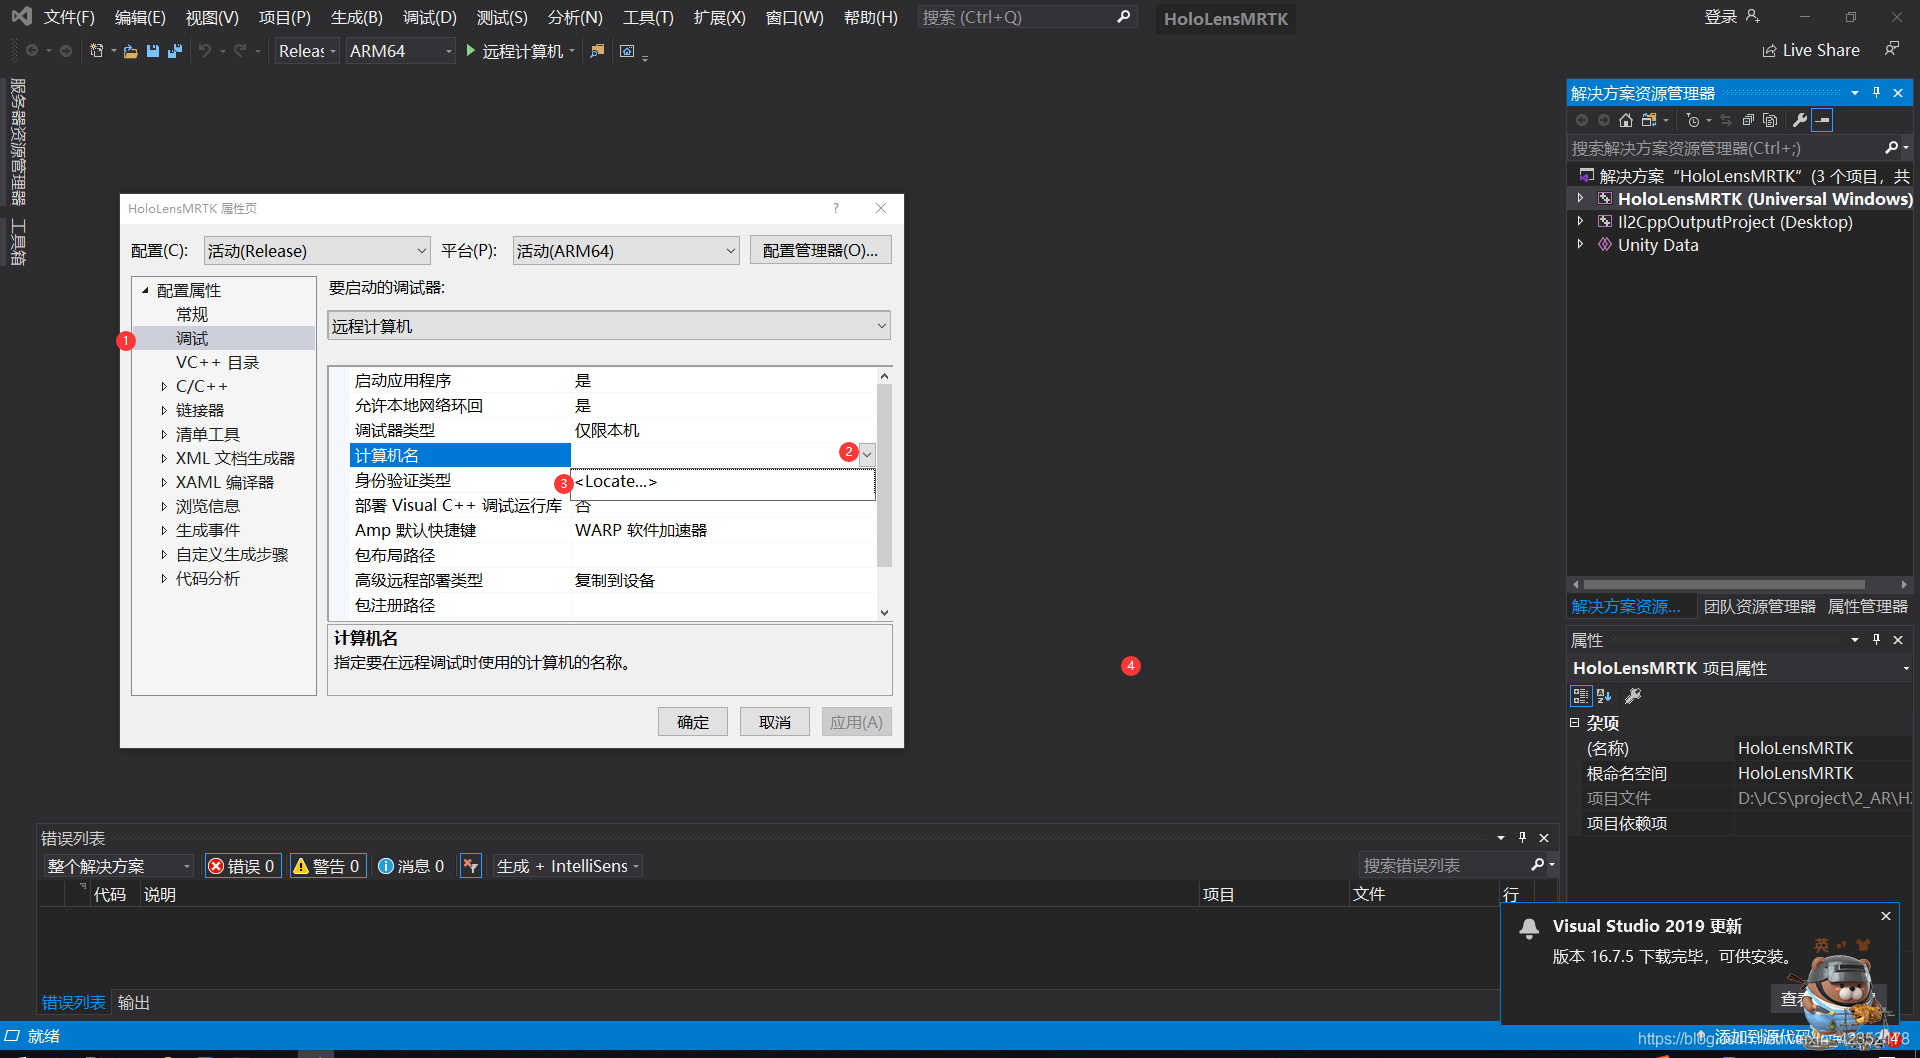
Task: Click the feedback icon next to Live Share
Action: point(1891,49)
